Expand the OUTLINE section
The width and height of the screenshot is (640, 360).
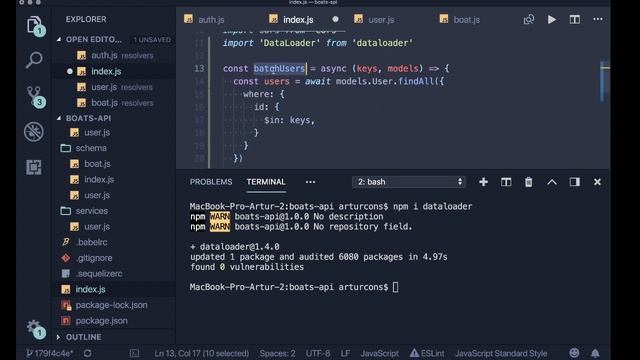pos(58,337)
